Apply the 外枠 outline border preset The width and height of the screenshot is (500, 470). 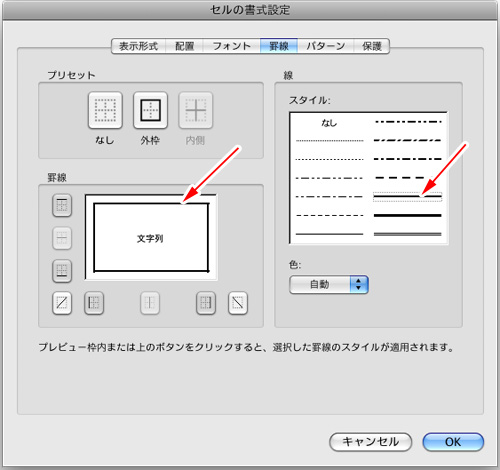(150, 110)
